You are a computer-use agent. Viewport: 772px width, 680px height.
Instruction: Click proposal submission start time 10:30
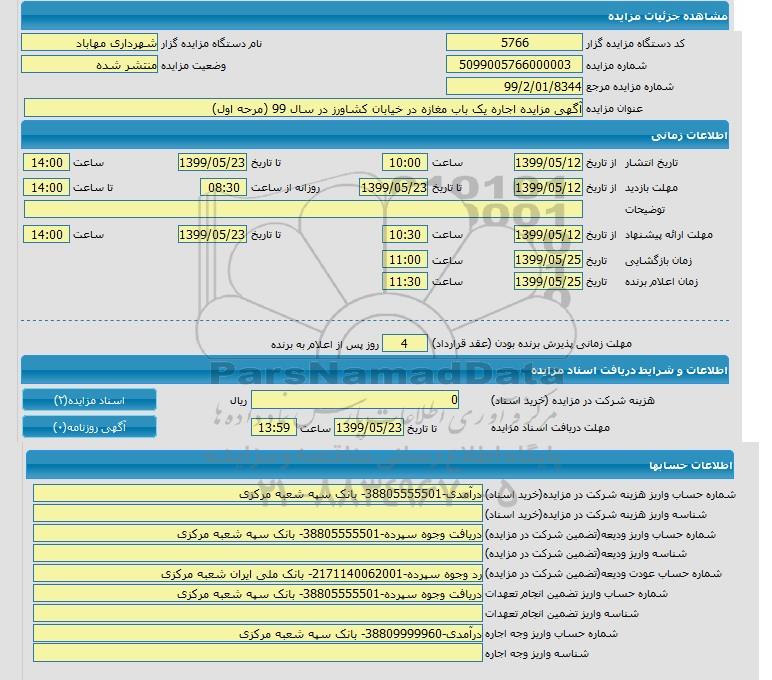pos(405,234)
